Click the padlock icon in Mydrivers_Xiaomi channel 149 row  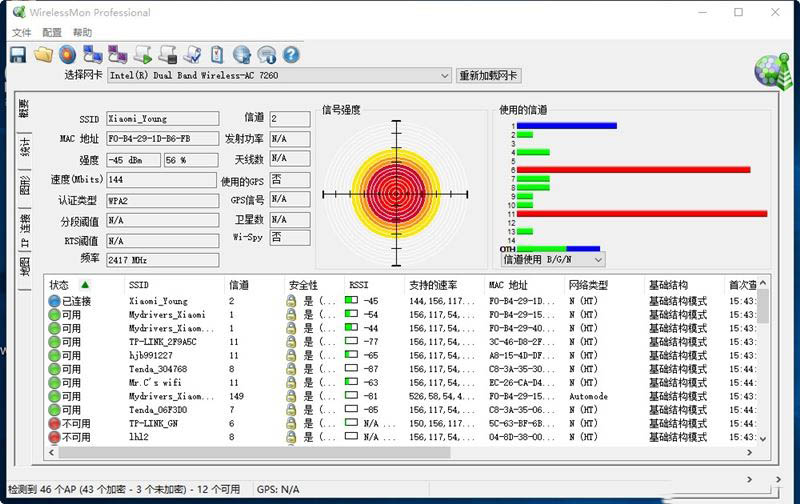tap(291, 396)
